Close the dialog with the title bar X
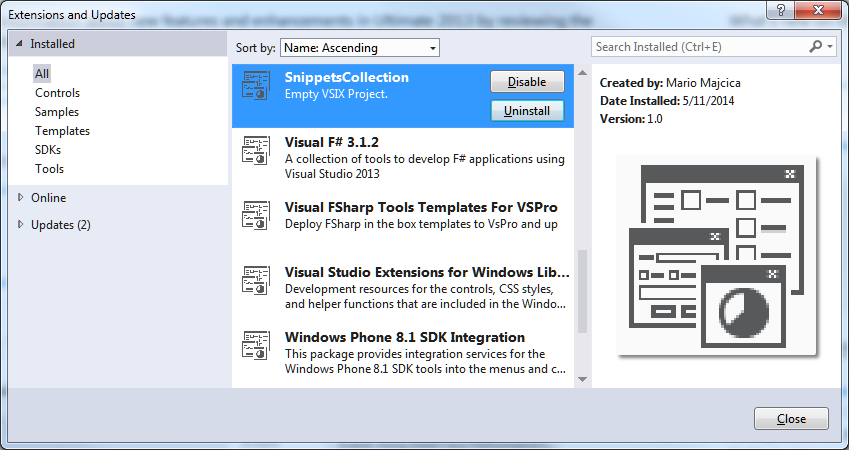The width and height of the screenshot is (849, 450). click(x=819, y=10)
